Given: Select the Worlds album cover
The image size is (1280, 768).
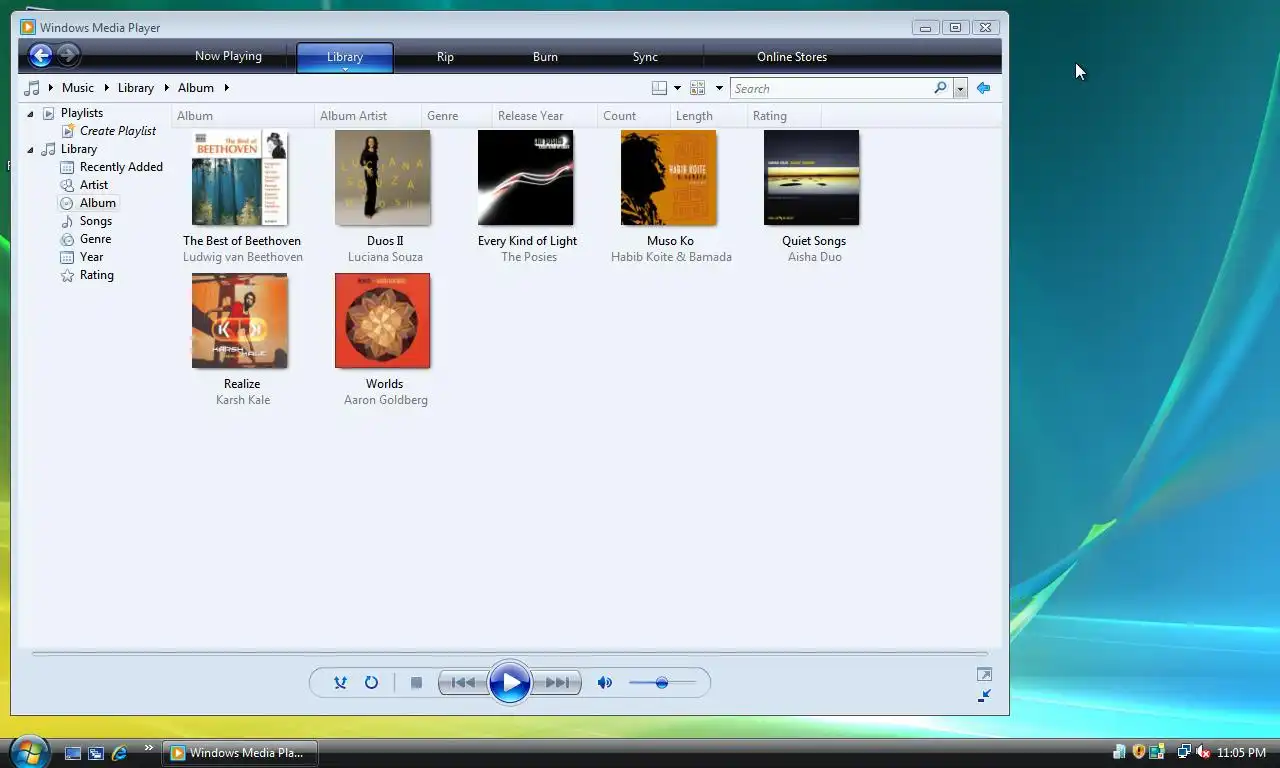Looking at the screenshot, I should [383, 321].
